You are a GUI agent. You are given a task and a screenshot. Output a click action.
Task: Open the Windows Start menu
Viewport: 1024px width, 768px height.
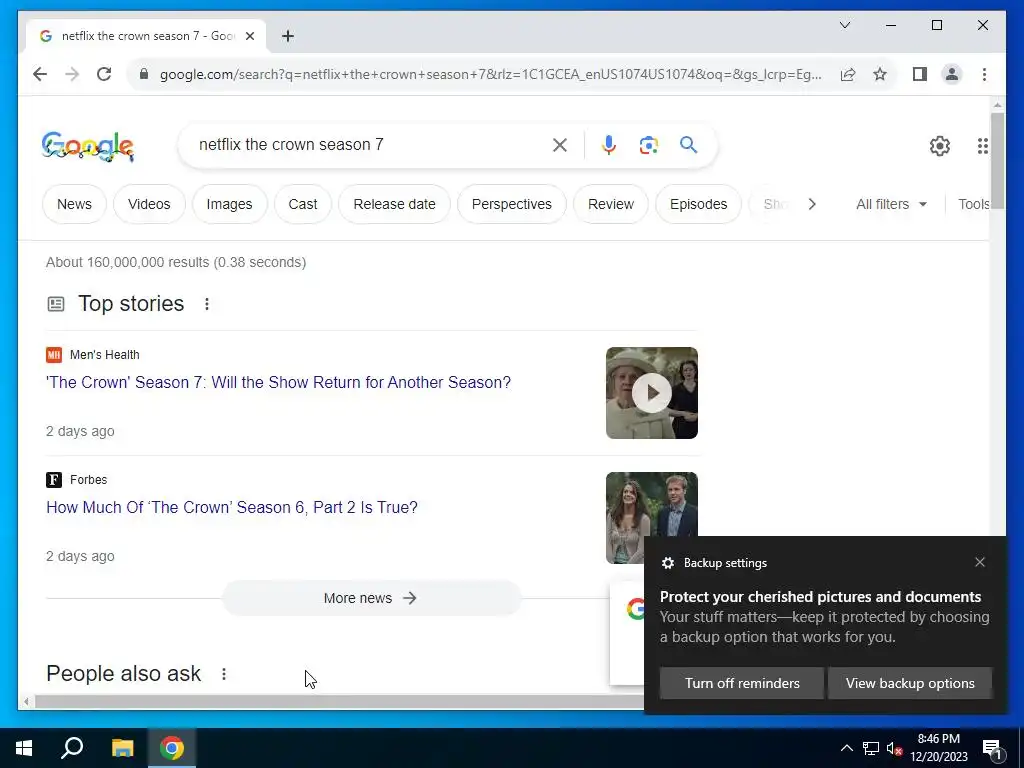point(24,748)
